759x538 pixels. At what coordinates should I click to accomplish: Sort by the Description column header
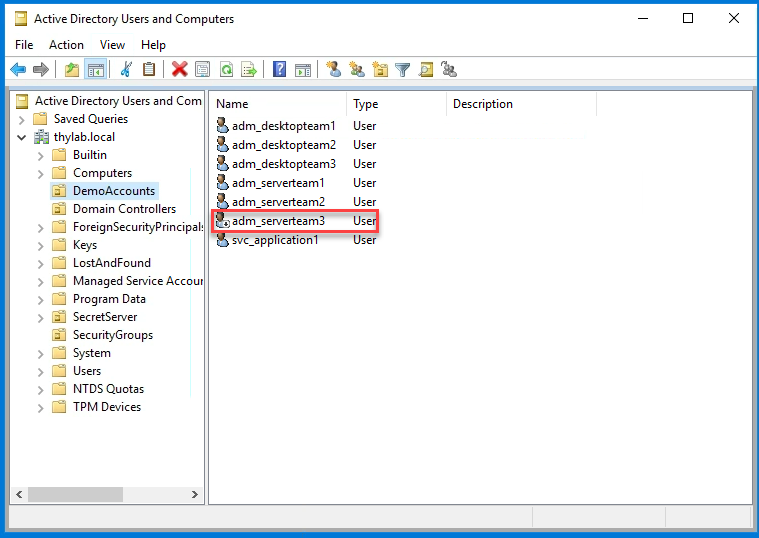520,104
